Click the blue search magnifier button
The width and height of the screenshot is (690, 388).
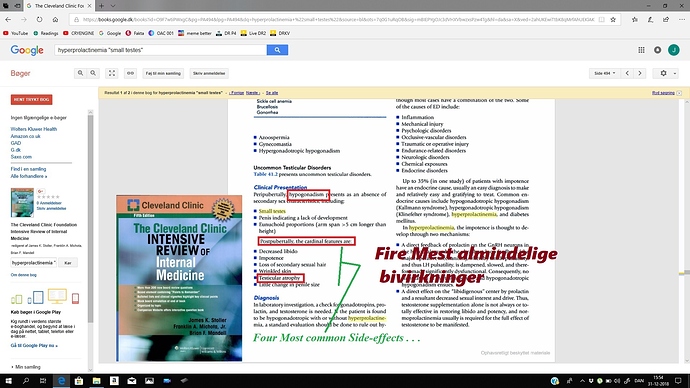coord(277,50)
